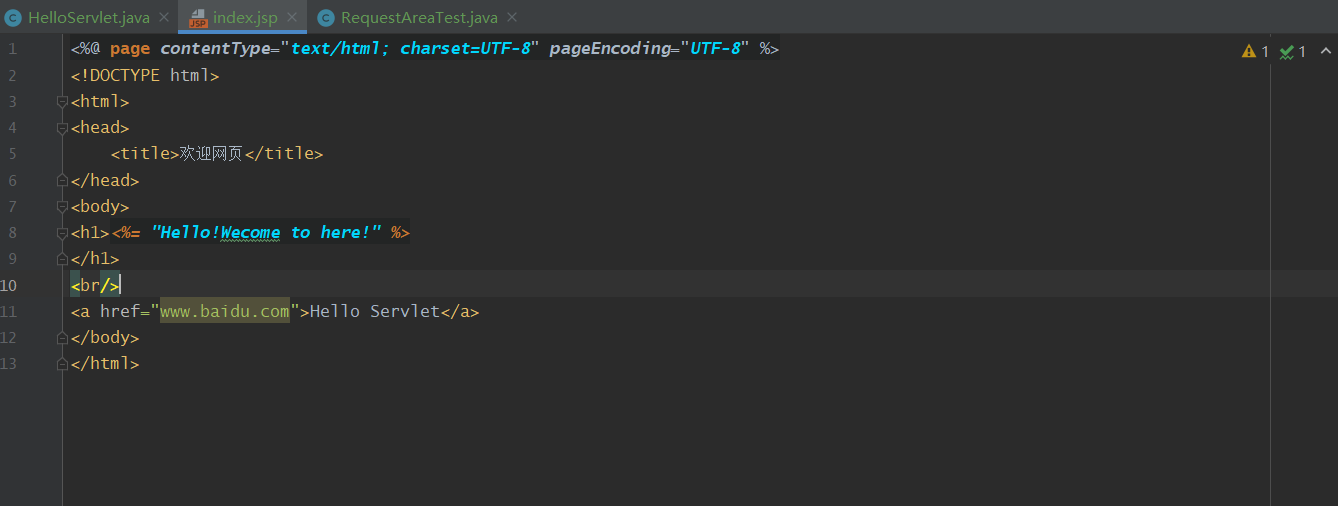Click the class icon on HelloServlet.java tab
The height and width of the screenshot is (506, 1338).
13,18
